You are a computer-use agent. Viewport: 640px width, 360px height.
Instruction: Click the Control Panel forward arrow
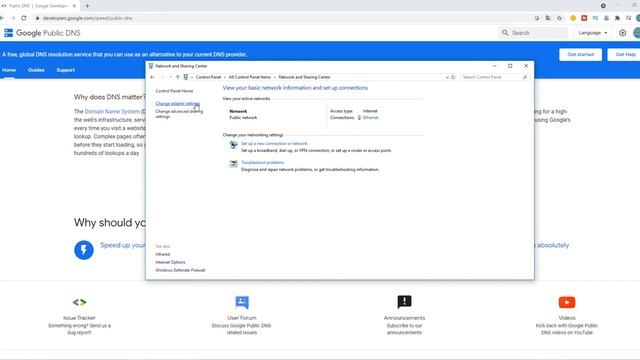click(162, 77)
